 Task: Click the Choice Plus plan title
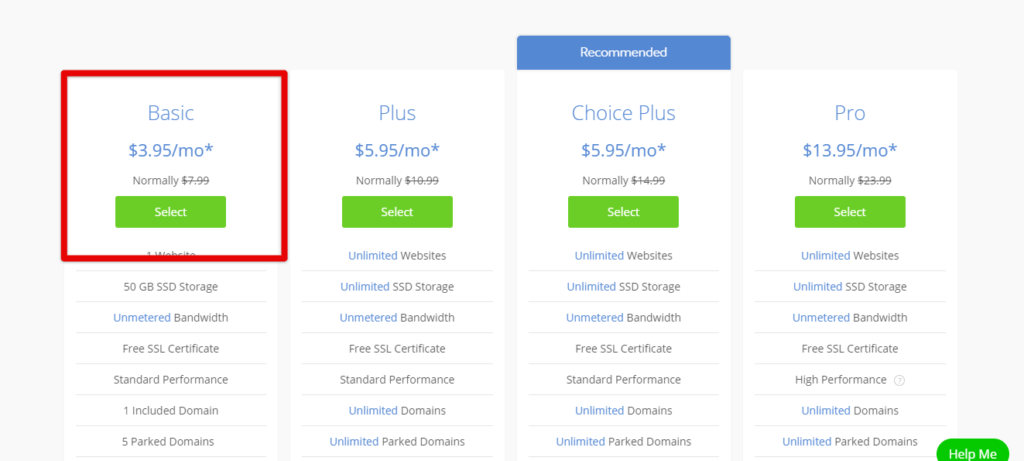[624, 113]
